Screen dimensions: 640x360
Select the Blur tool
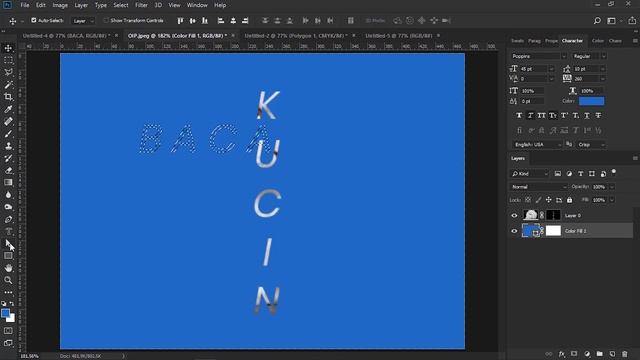tap(8, 195)
